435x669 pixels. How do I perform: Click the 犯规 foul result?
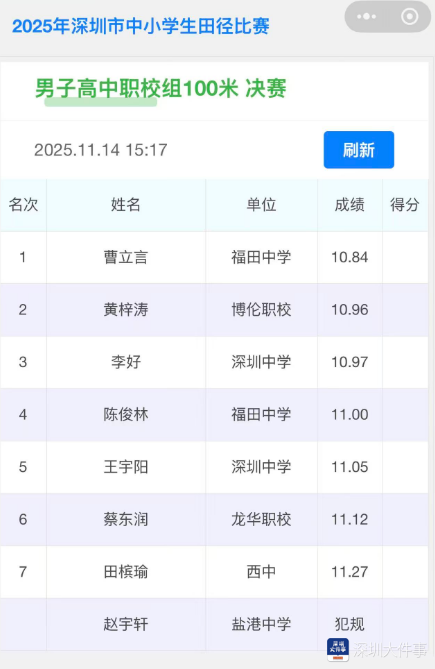click(350, 624)
